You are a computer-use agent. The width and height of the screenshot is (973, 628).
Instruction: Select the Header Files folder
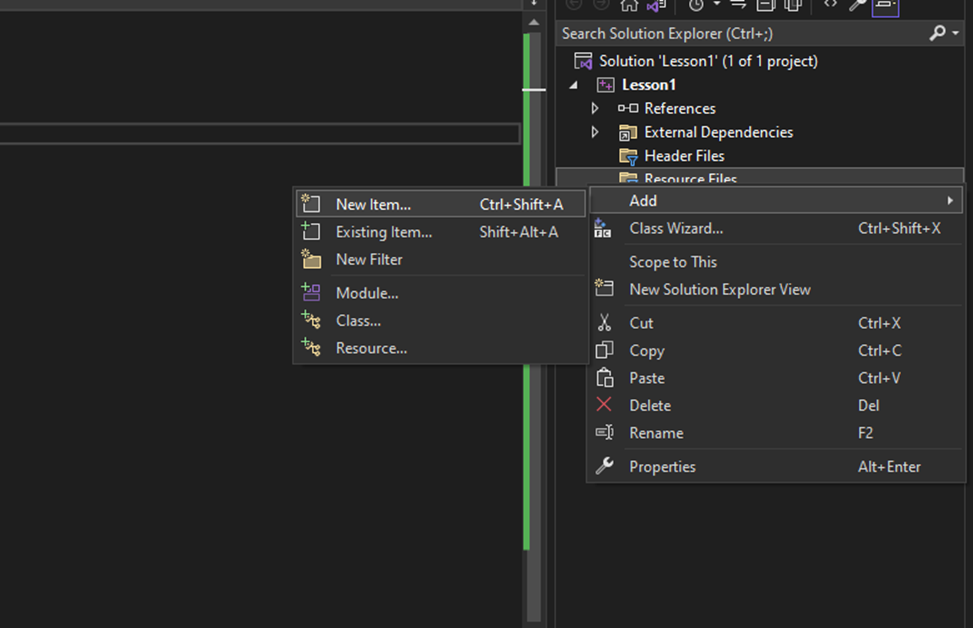684,156
